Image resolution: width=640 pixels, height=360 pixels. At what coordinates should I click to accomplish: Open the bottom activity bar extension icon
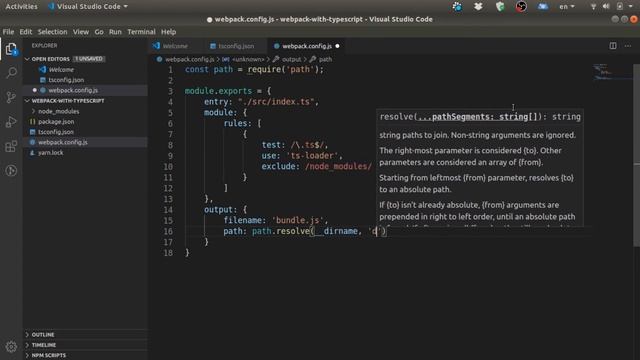pyautogui.click(x=11, y=171)
